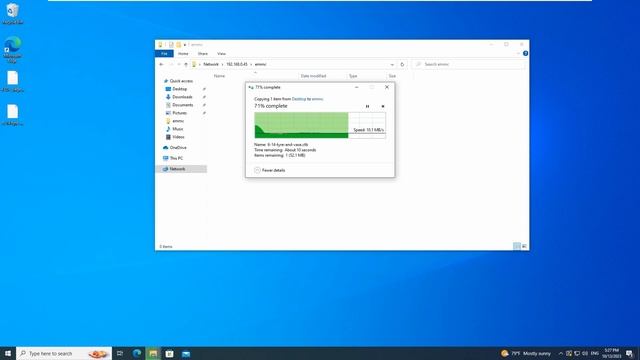Refresh the current folder

402,64
